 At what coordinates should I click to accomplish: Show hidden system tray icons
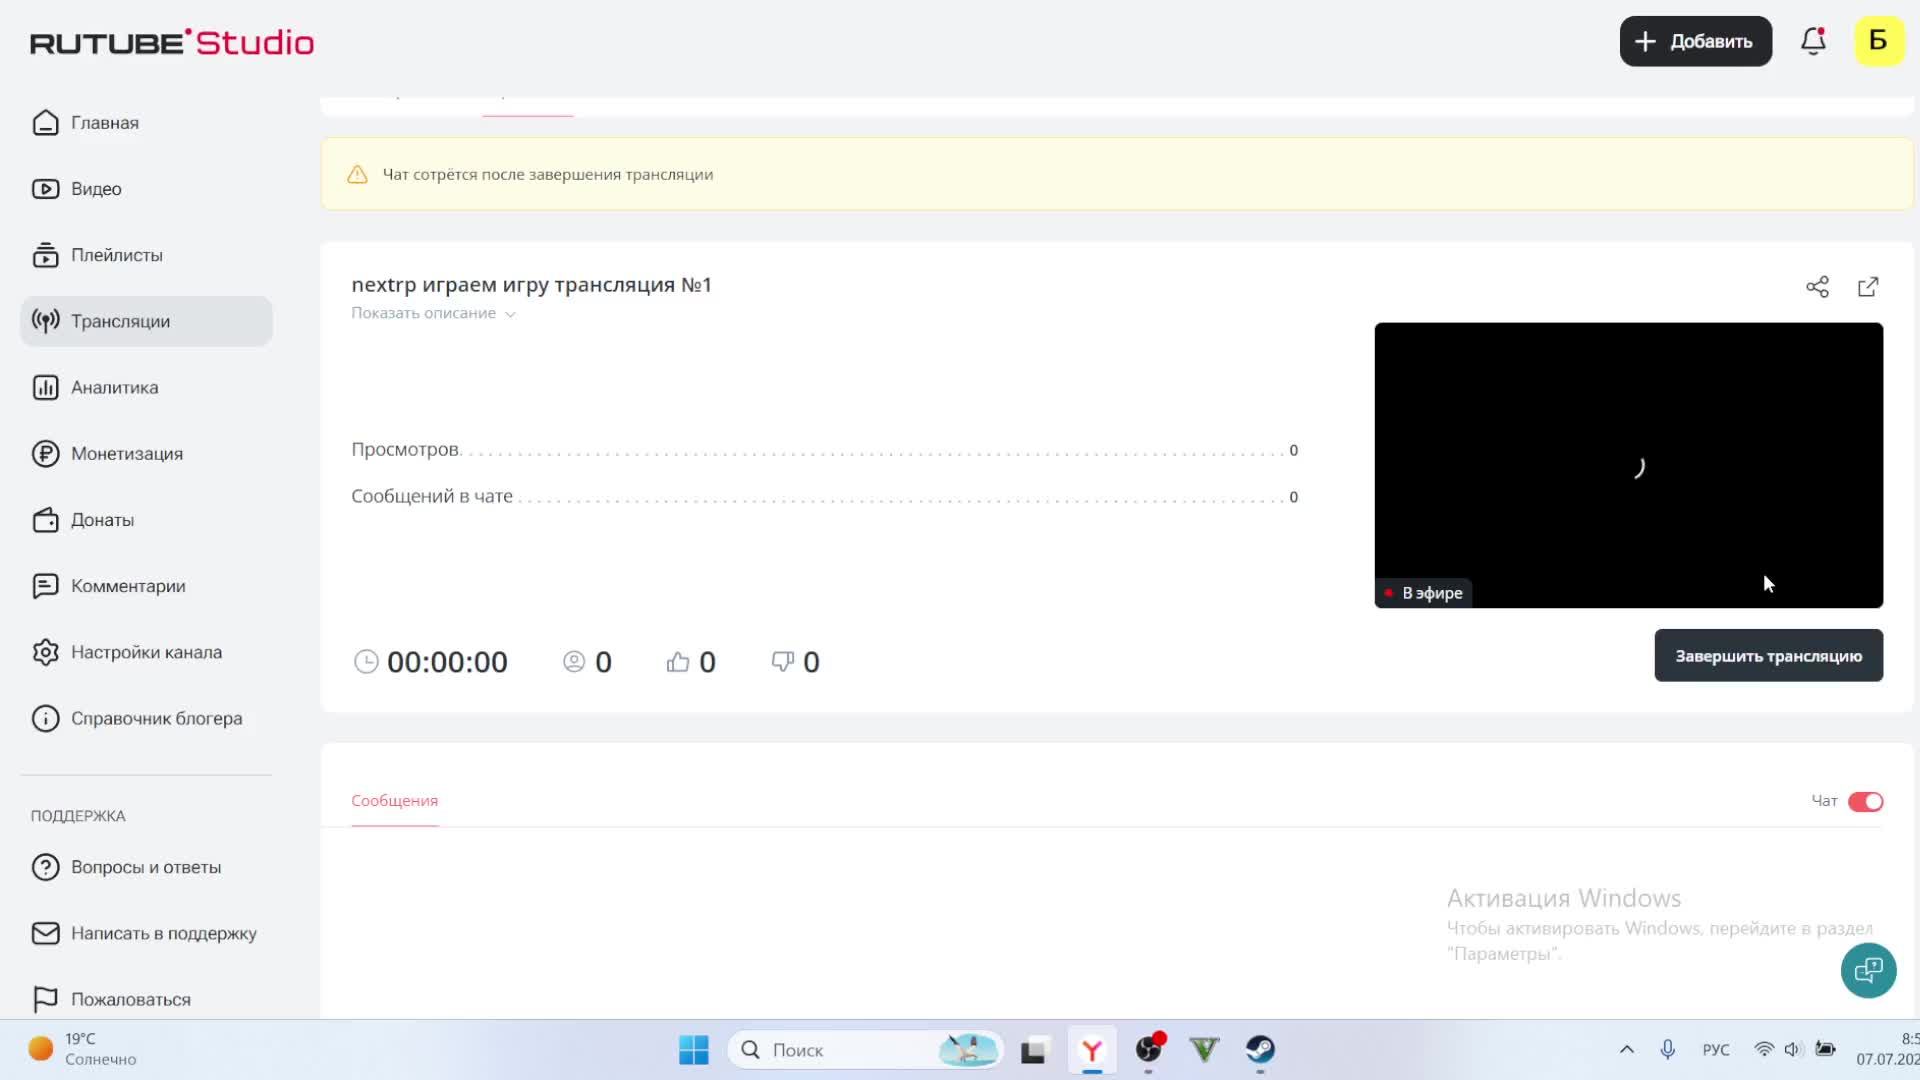[x=1626, y=1049]
